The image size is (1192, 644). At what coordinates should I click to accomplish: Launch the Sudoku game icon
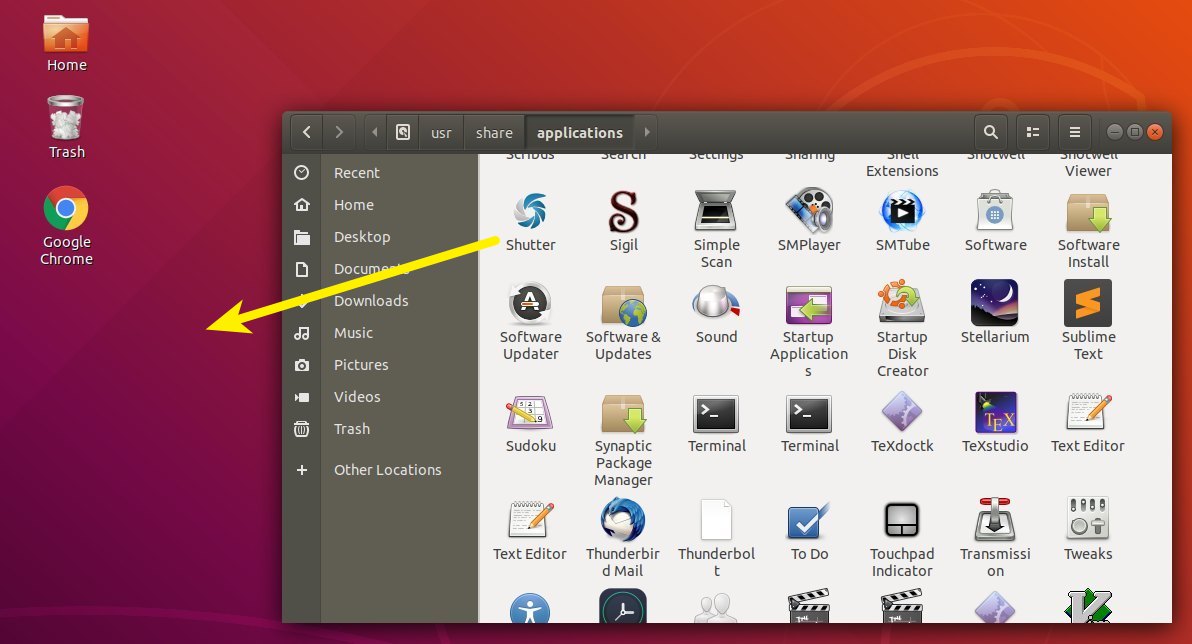click(530, 414)
